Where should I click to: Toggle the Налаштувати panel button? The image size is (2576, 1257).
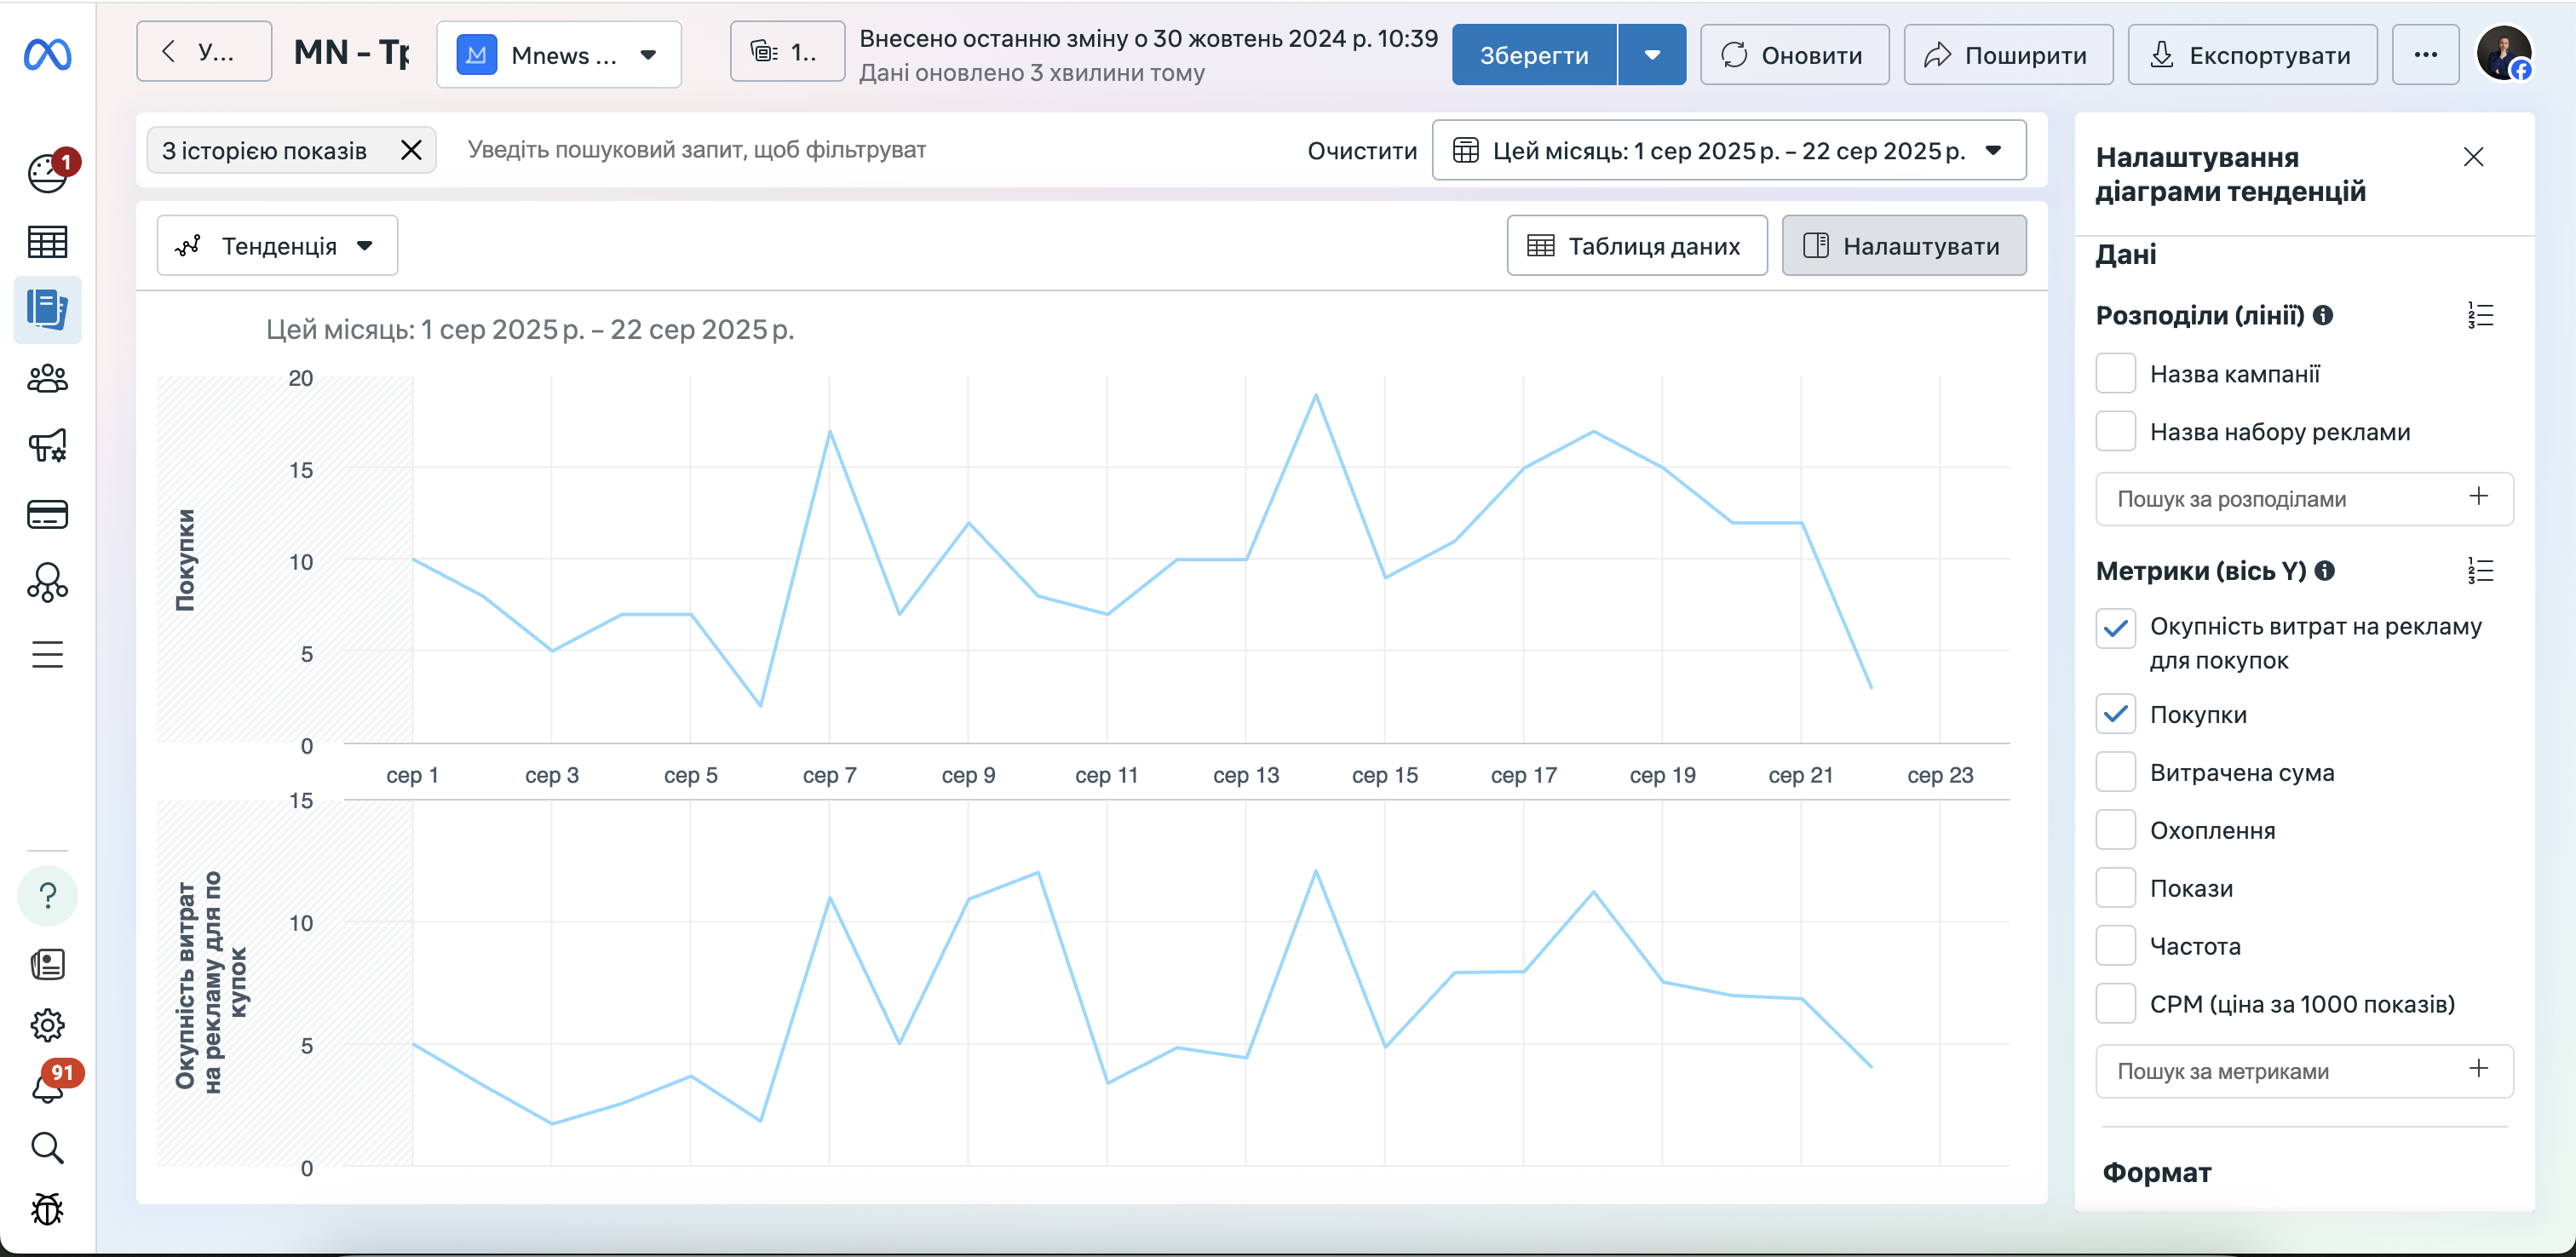pos(1904,246)
